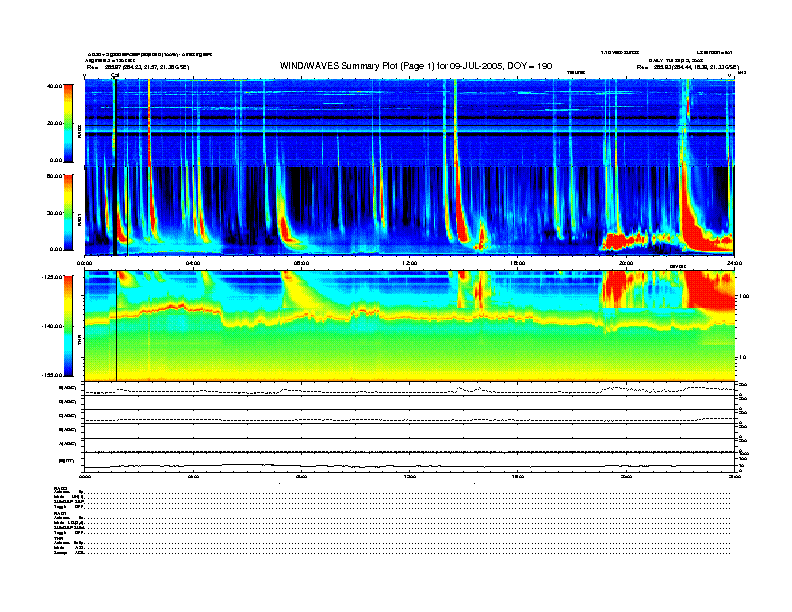Viewport: 792px width, 612px height.
Task: Select the "40.00" tick on RAD2 color scale
Action: pos(54,86)
